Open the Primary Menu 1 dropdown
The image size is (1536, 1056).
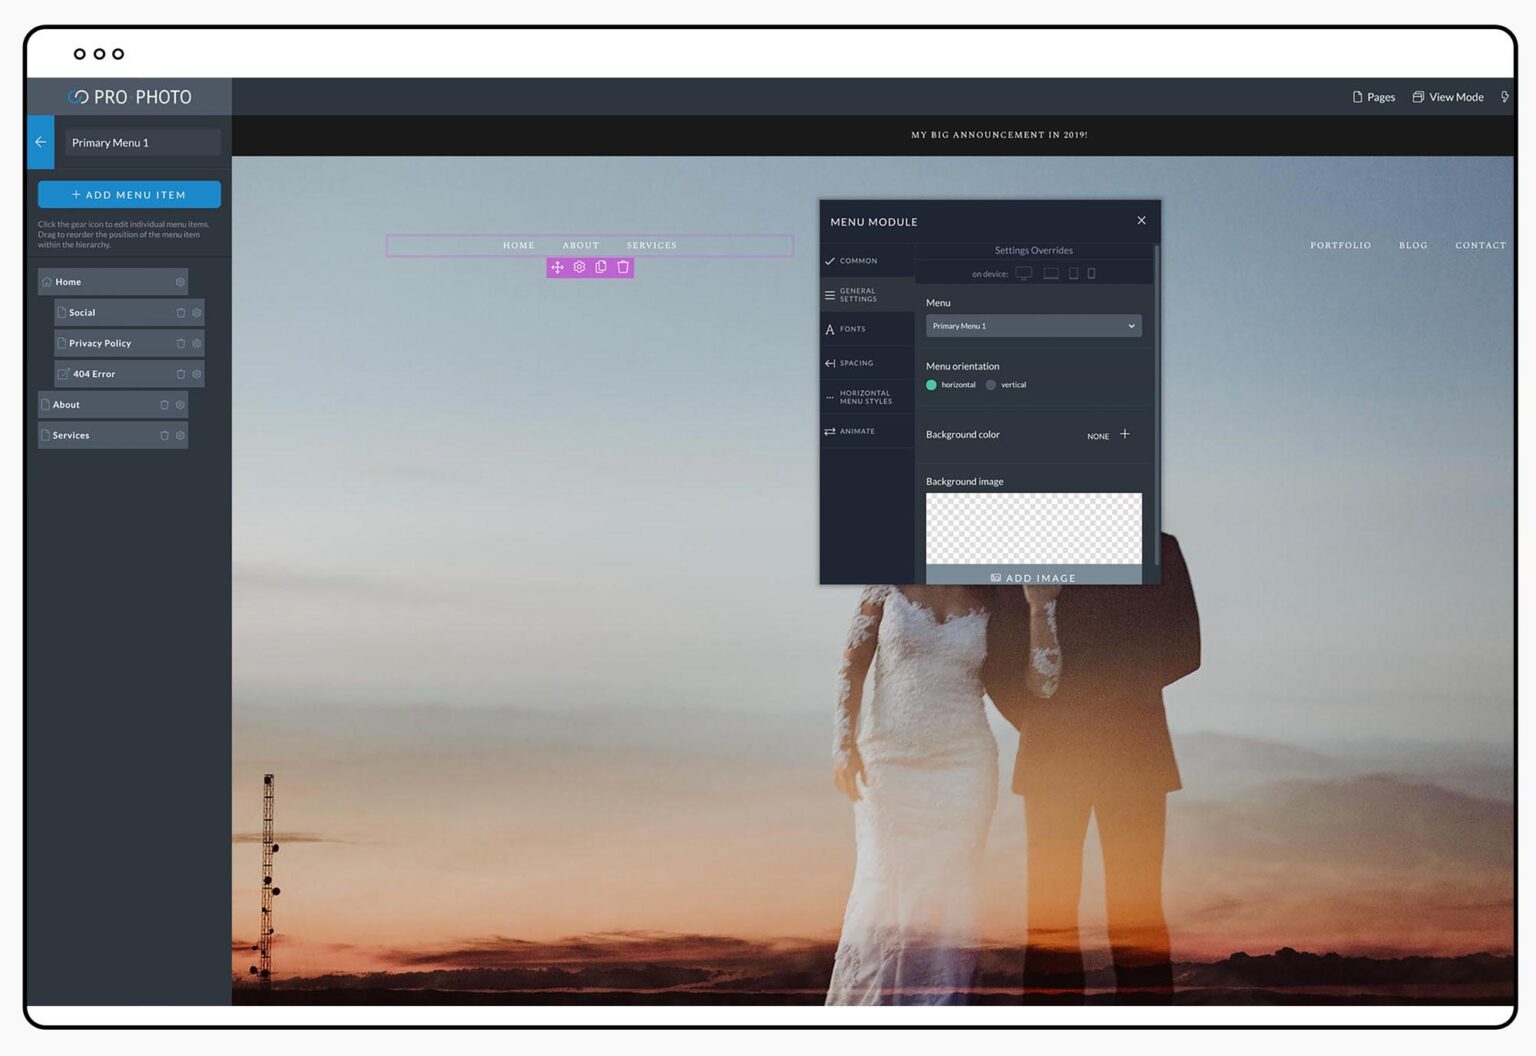coord(1033,326)
